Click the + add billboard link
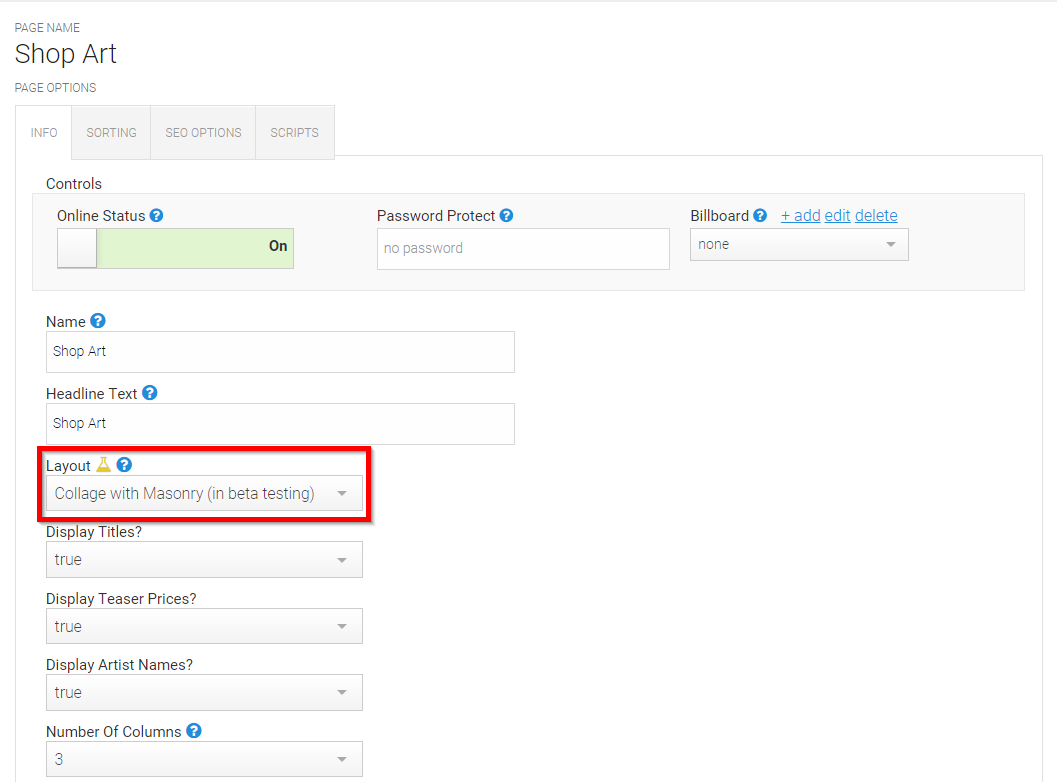Screen dimensions: 1057x782 (x=800, y=216)
